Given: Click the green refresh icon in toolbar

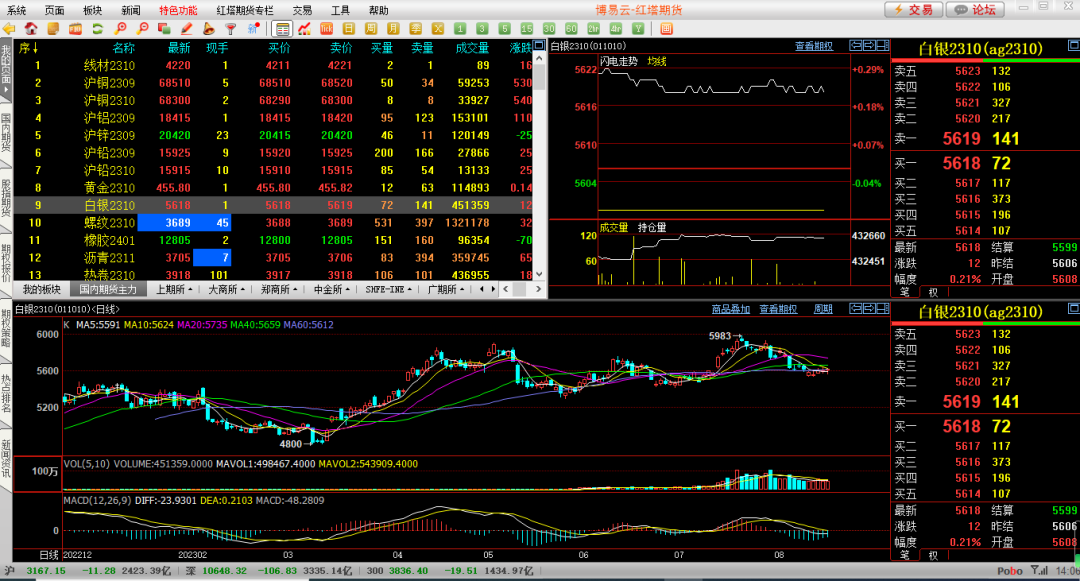Looking at the screenshot, I should click(x=97, y=28).
